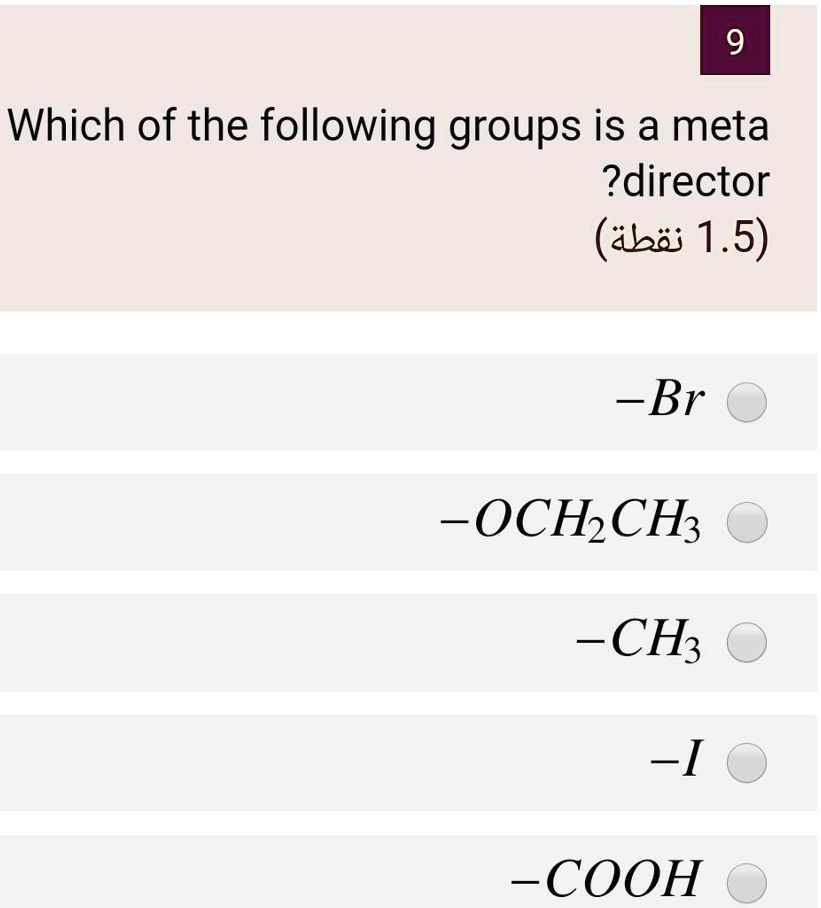Image resolution: width=821 pixels, height=908 pixels.
Task: Select the −OCH₂CH₃ radio button
Action: [745, 521]
